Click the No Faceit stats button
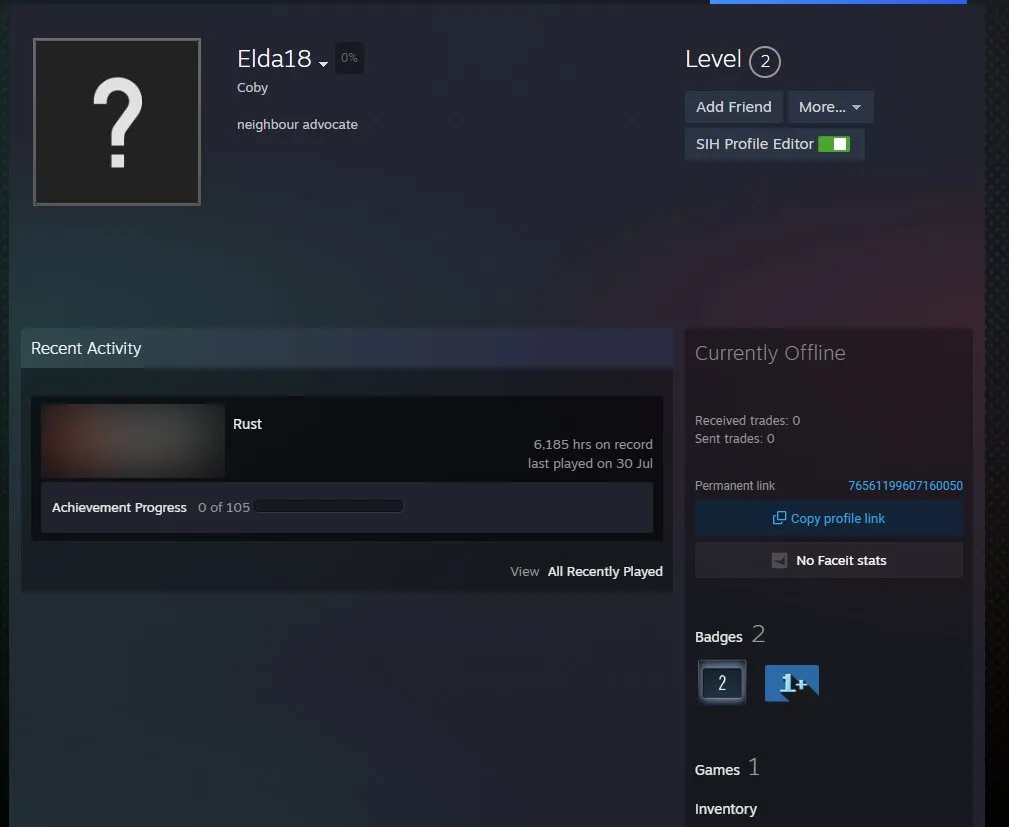This screenshot has width=1009, height=827. click(x=829, y=561)
